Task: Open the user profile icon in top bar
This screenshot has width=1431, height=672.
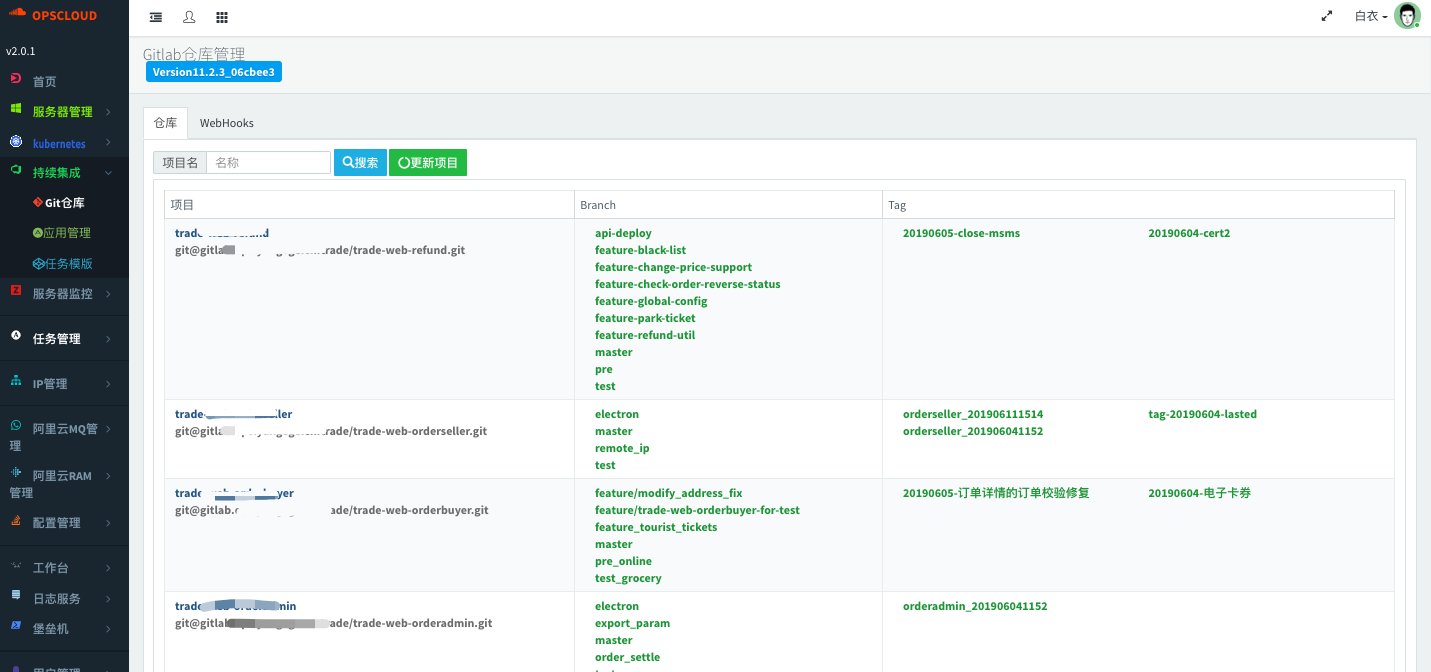Action: pyautogui.click(x=189, y=17)
